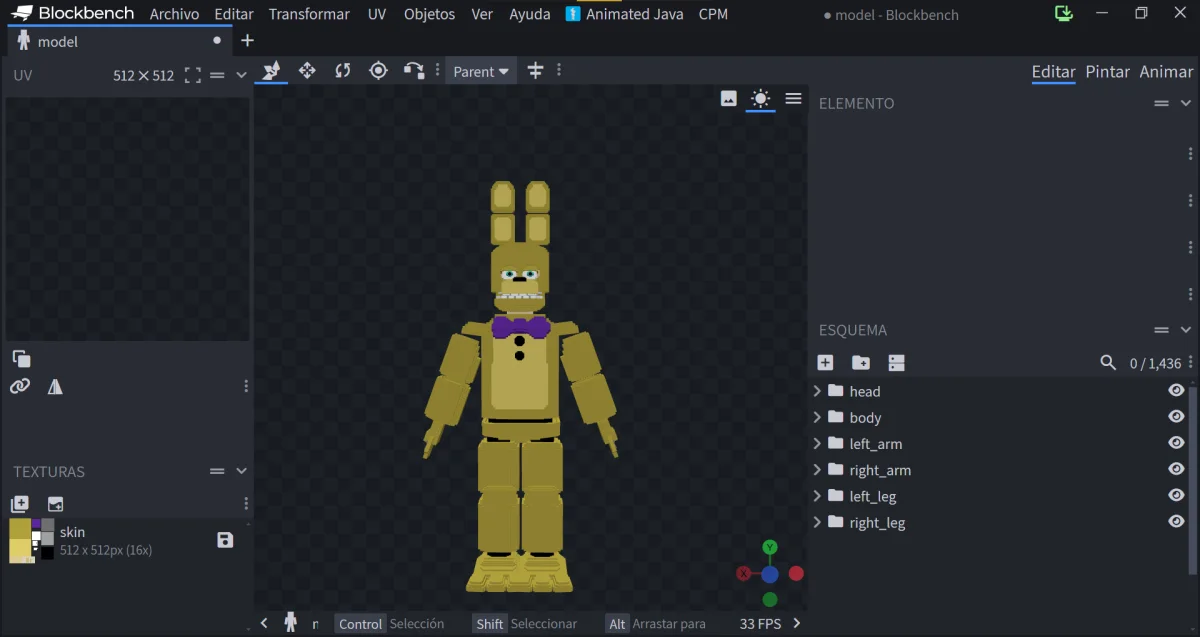Image resolution: width=1200 pixels, height=637 pixels.
Task: Click the add cube icon in Esquema
Action: [x=825, y=363]
